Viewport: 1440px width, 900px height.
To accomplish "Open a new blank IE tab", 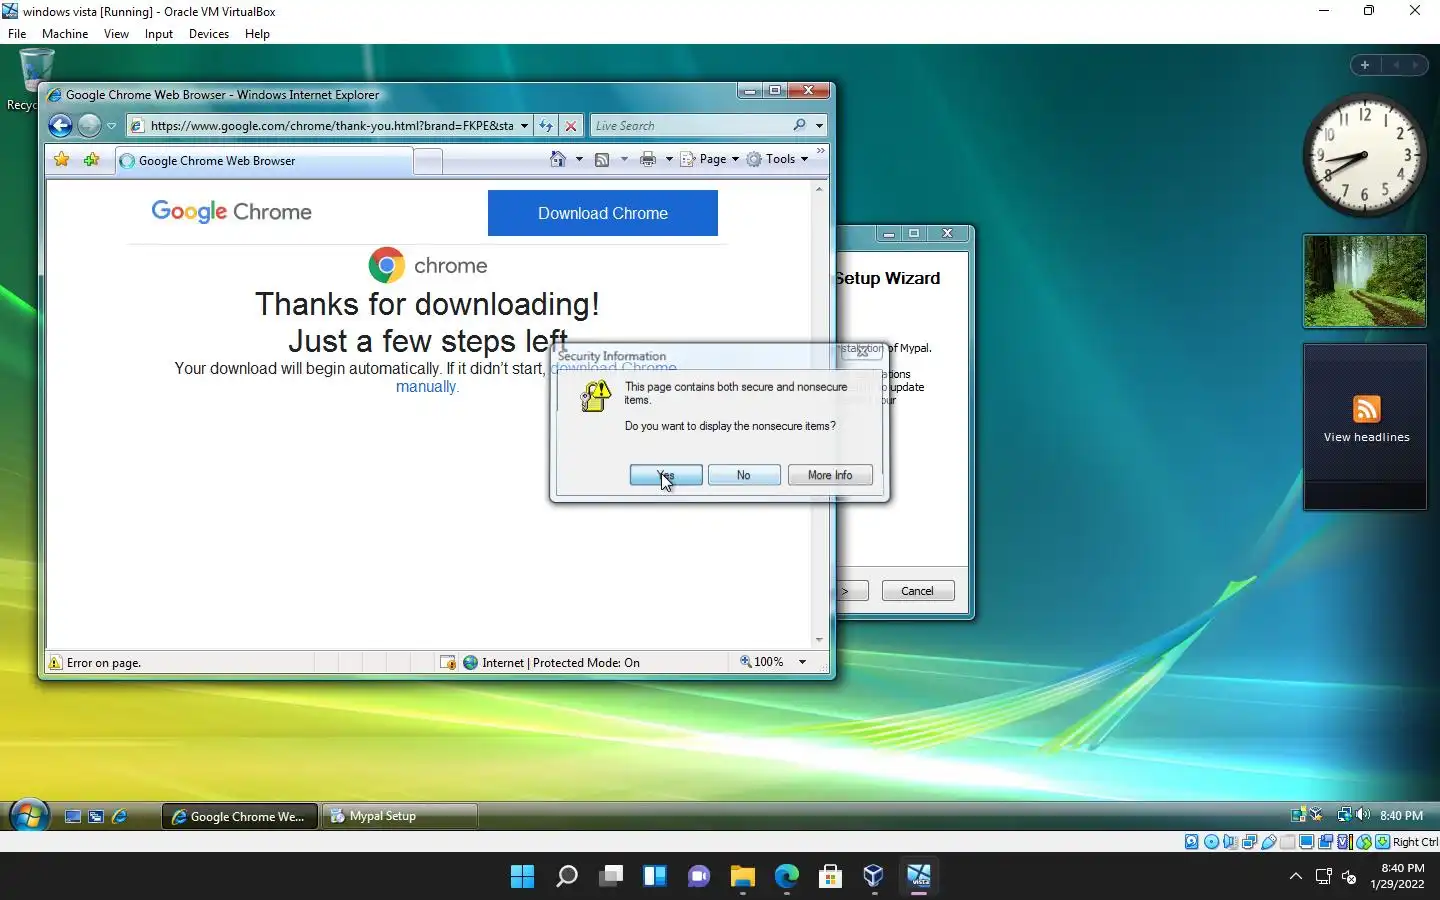I will pos(428,161).
